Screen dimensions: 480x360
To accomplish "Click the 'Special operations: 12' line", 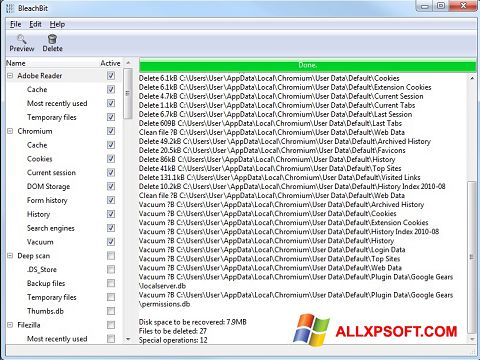I will [x=173, y=340].
